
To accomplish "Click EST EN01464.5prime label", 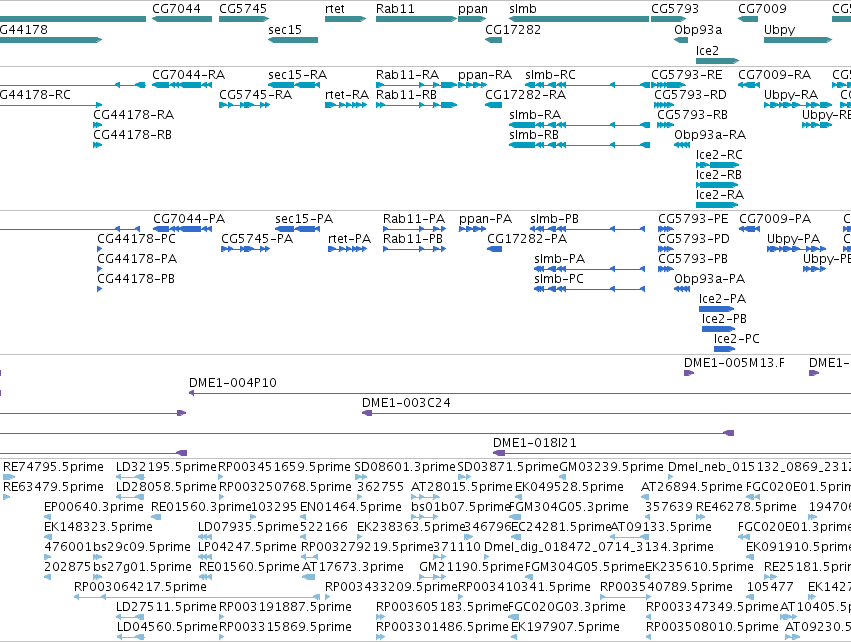I will pyautogui.click(x=351, y=507).
